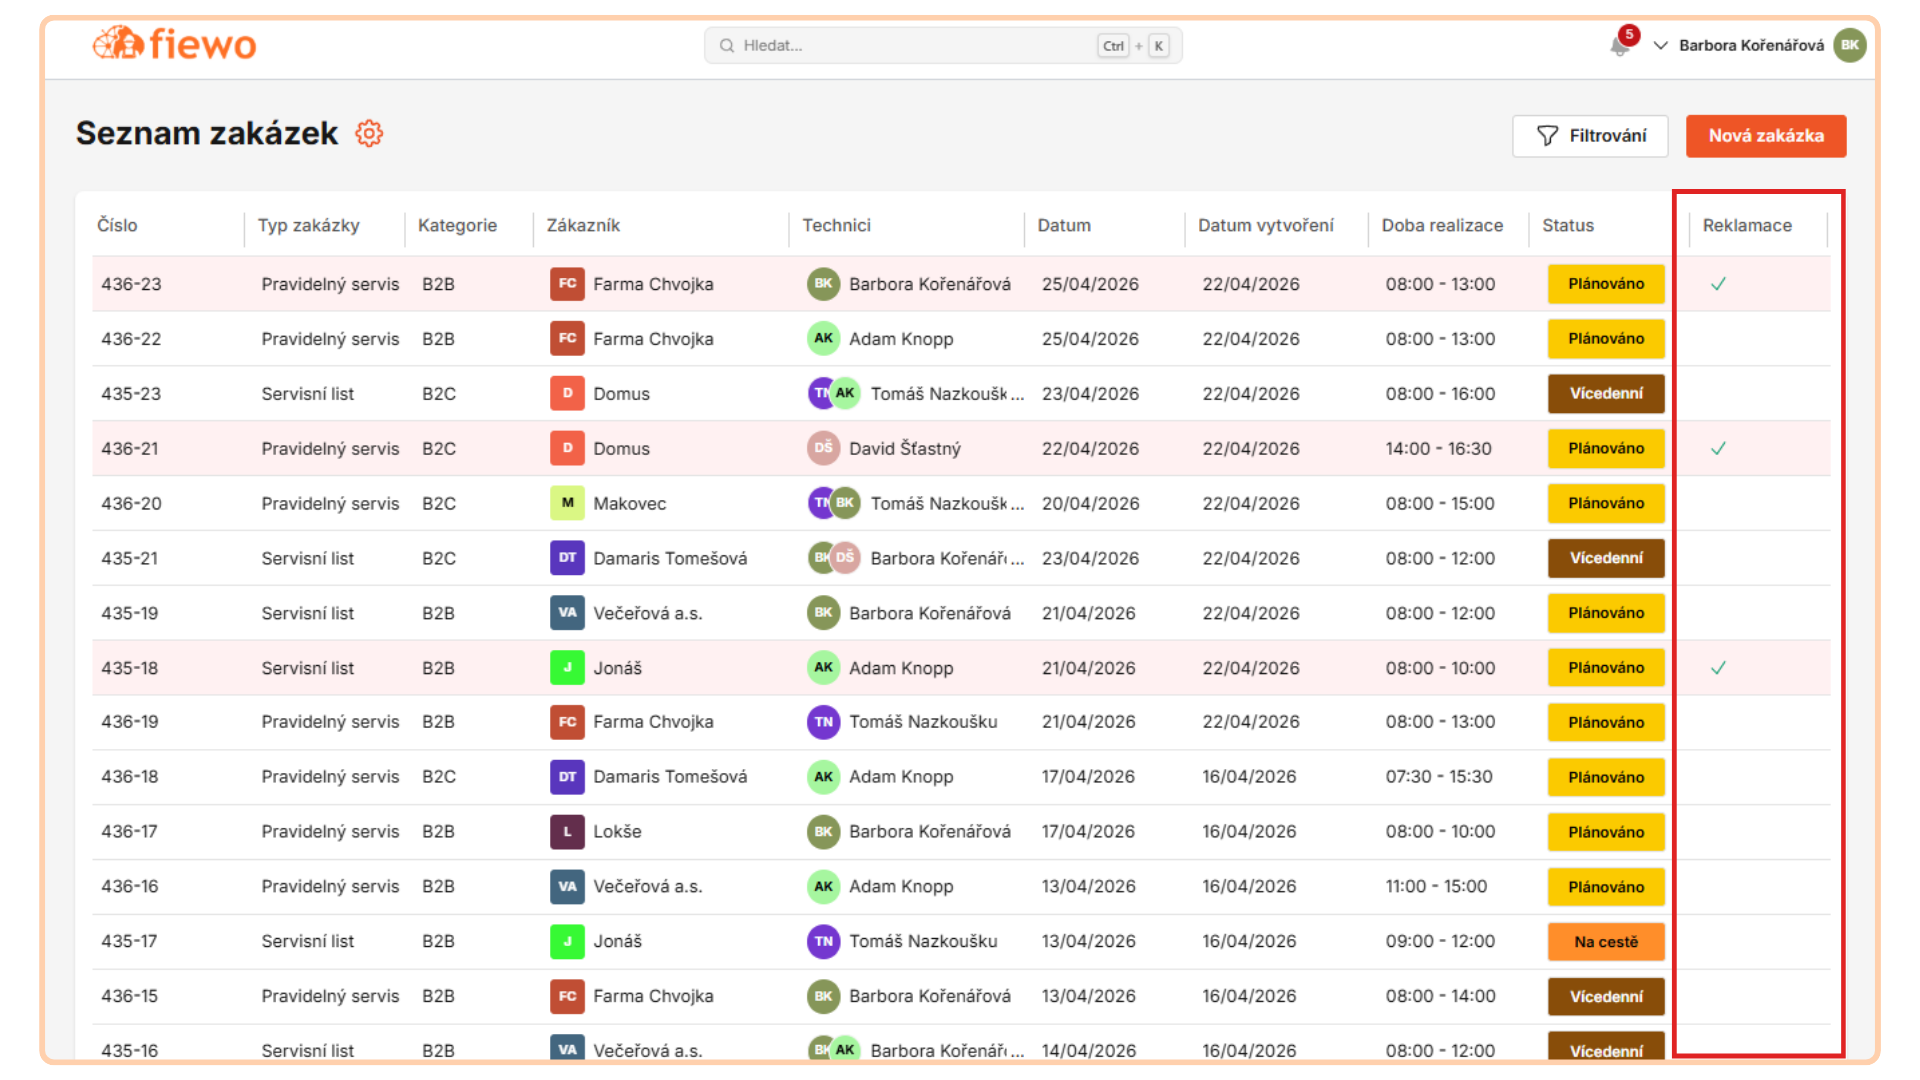Click FC avatar of Farma Chvojka, order 436-23
1920x1080 pixels.
567,284
